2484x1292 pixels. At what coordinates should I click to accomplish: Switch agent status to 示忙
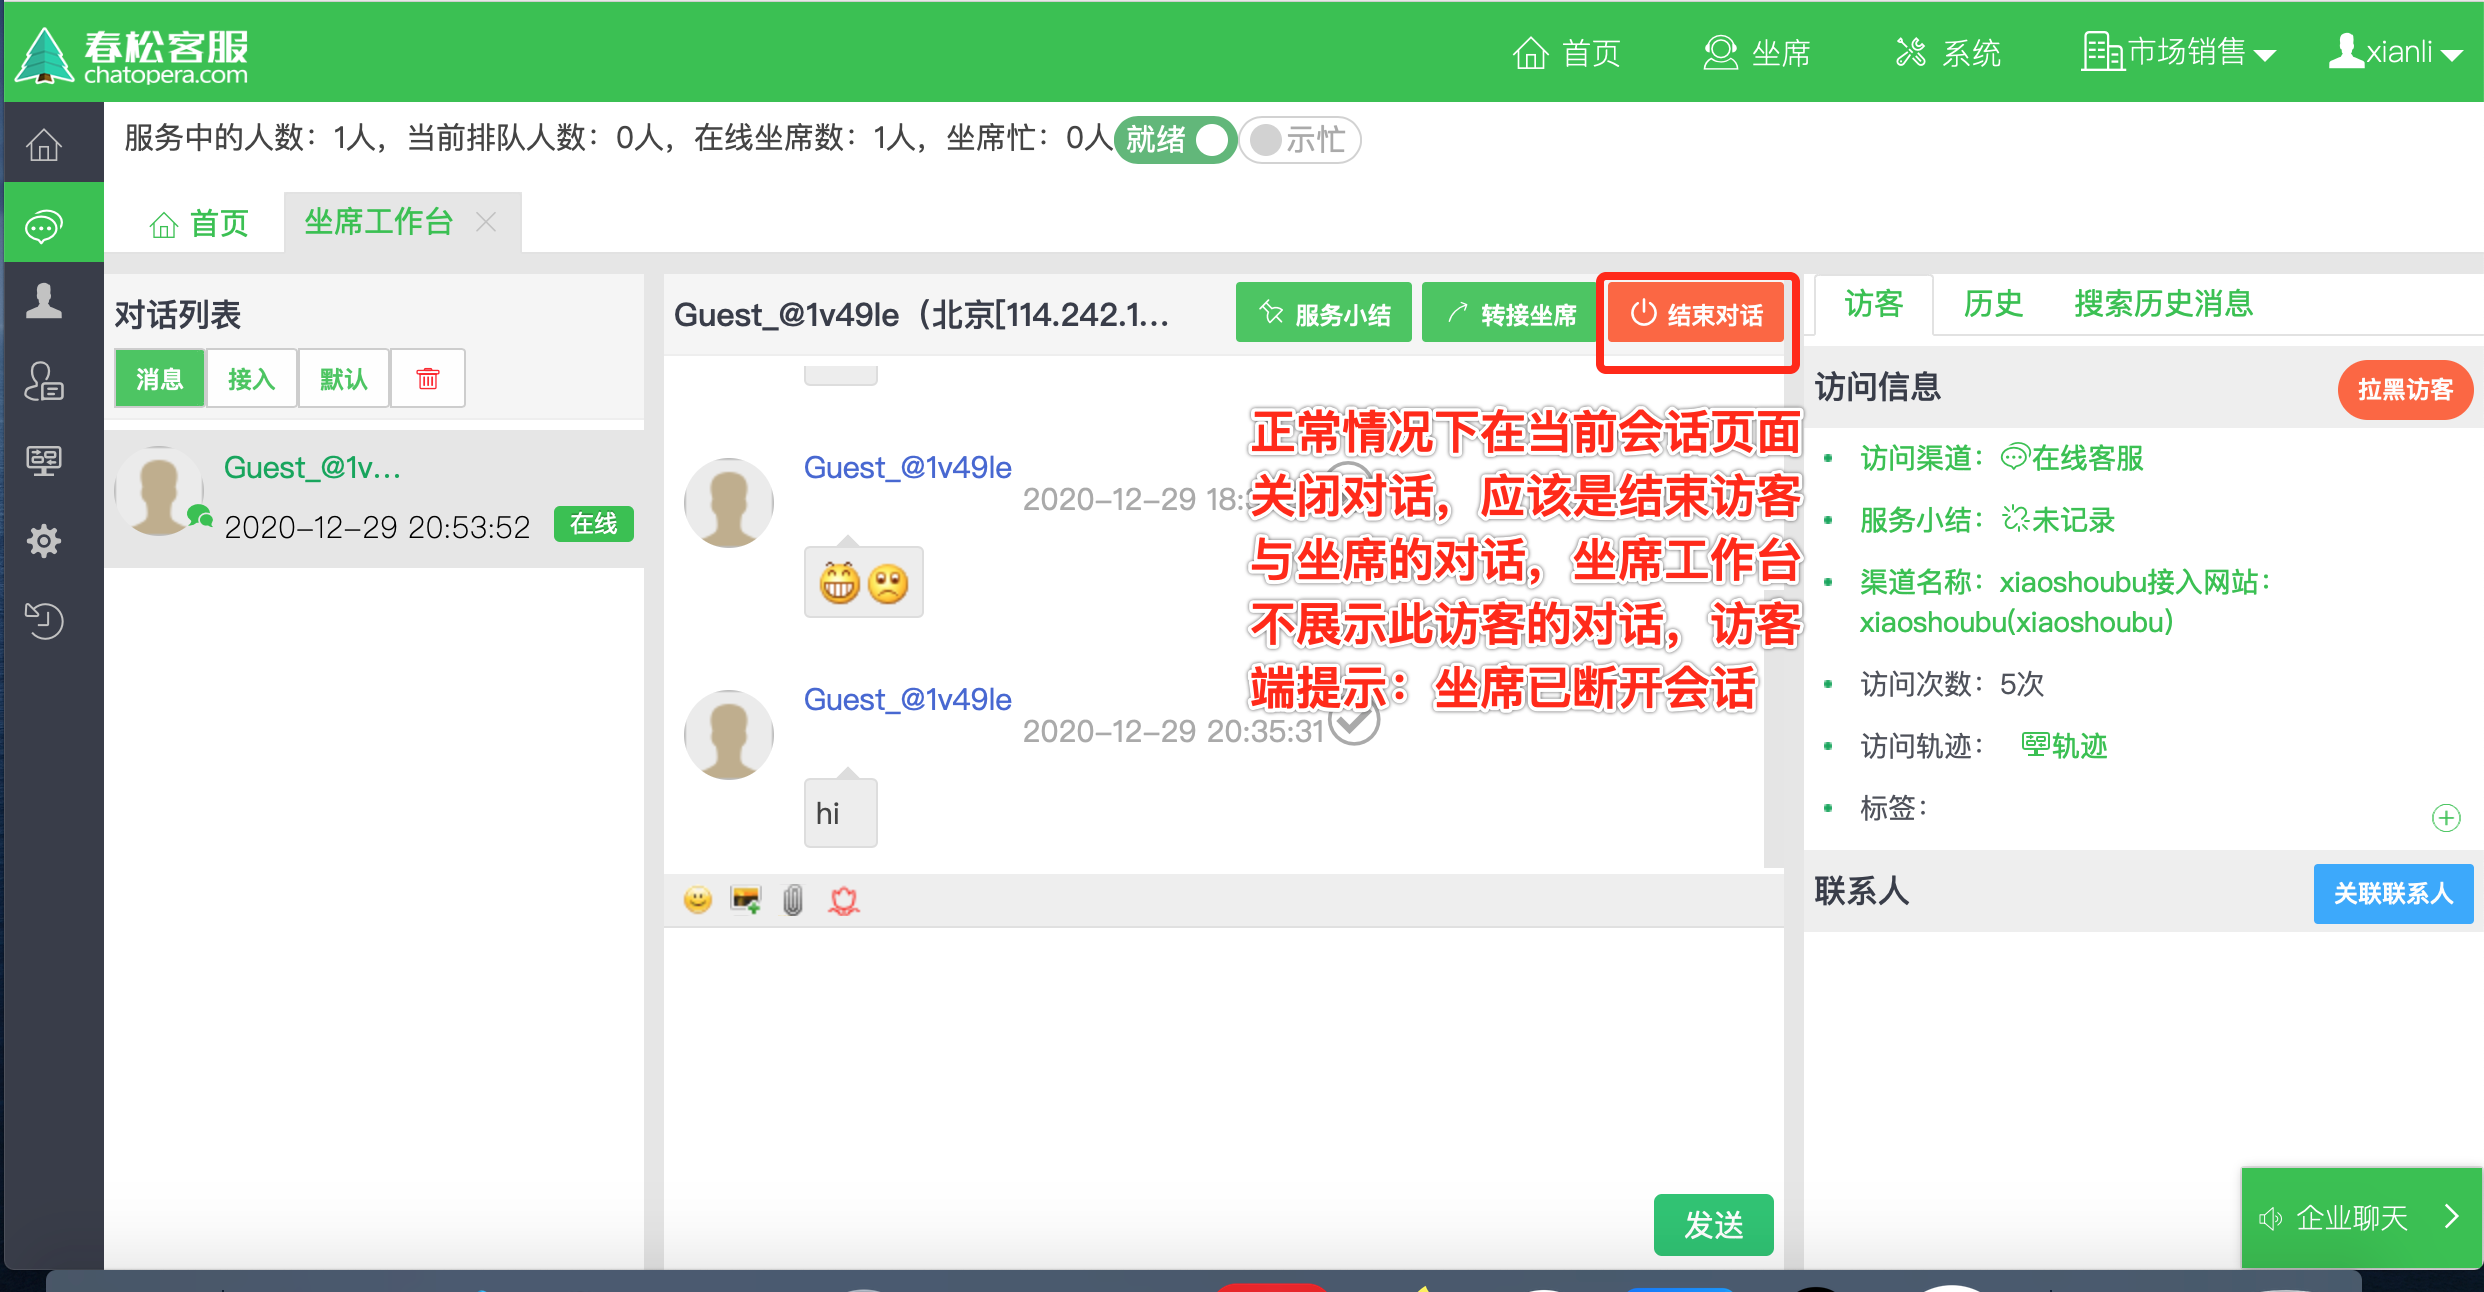(x=1299, y=140)
